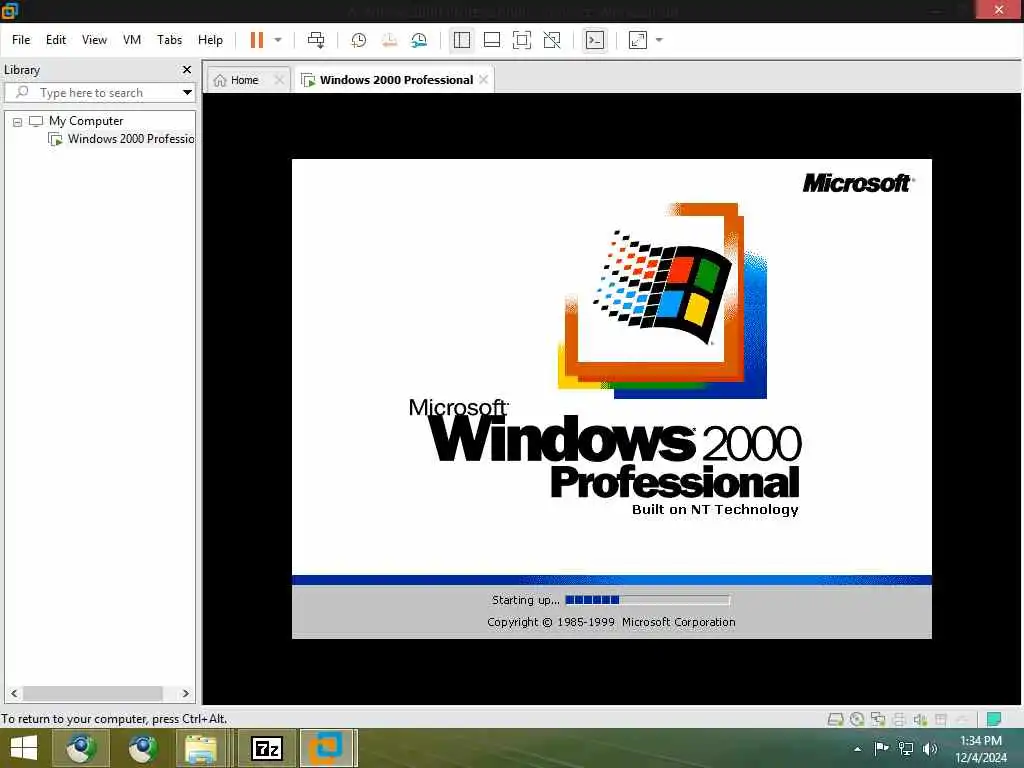Screen dimensions: 1024x768
Task: Click the Unity mode toolbar icon
Action: coord(552,40)
